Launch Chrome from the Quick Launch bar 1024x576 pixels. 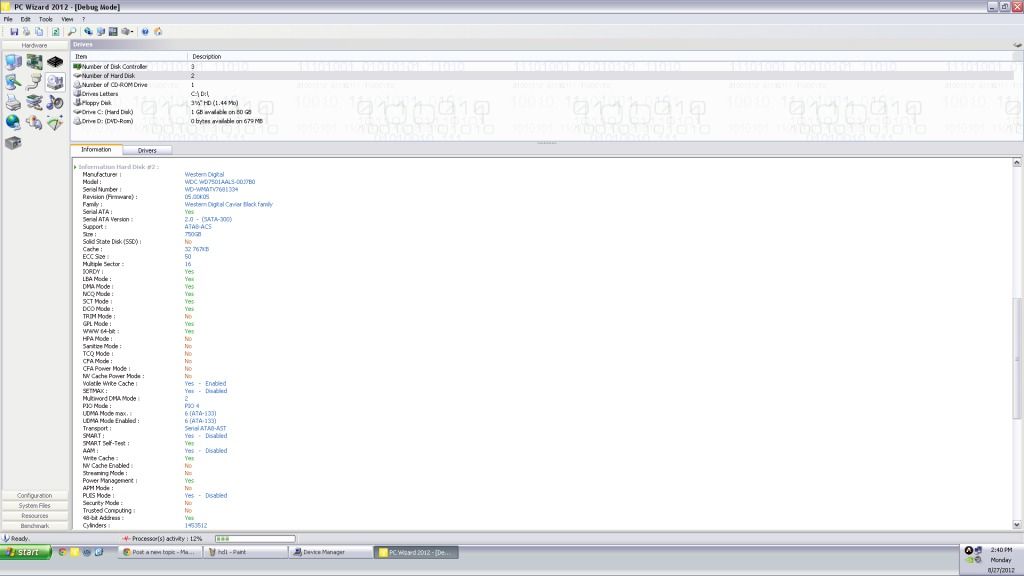point(62,552)
